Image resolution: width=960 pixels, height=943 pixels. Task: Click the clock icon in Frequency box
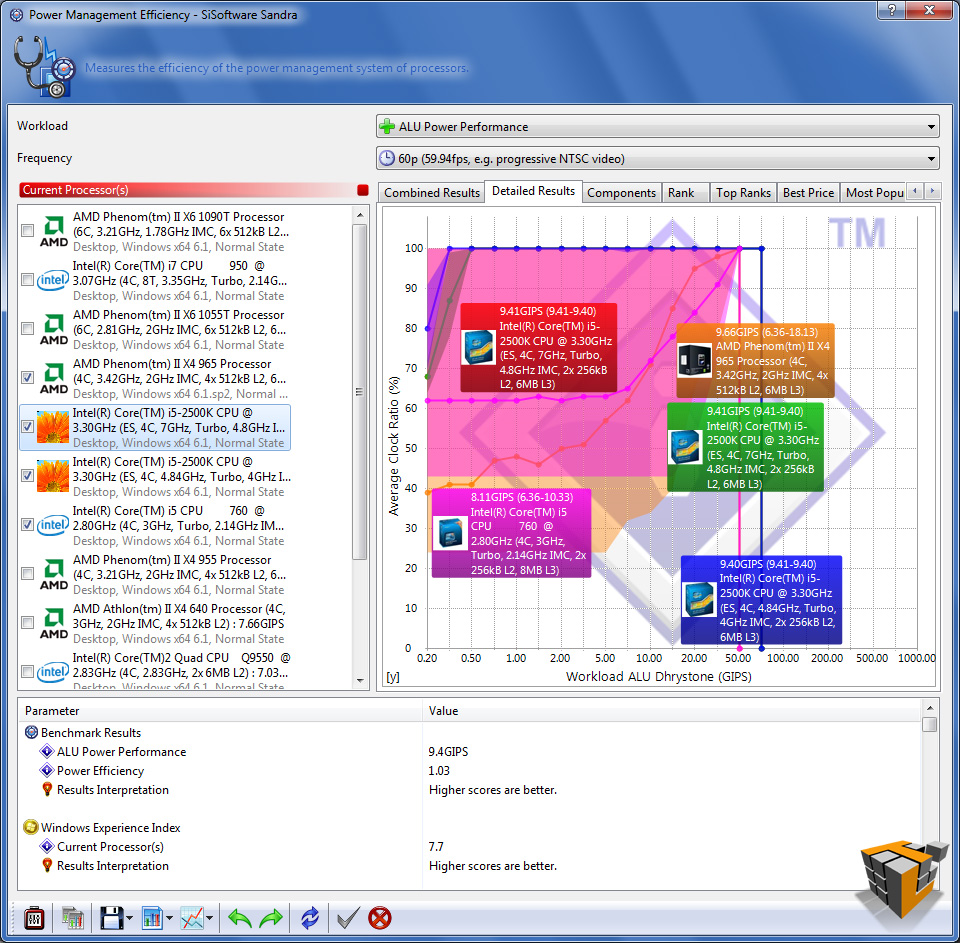pos(387,159)
